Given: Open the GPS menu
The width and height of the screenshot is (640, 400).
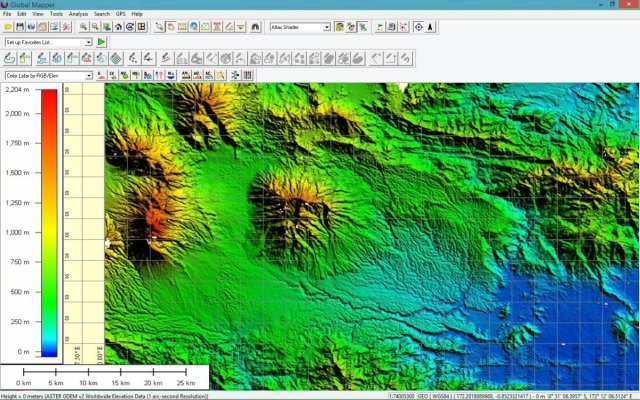Looking at the screenshot, I should click(121, 14).
